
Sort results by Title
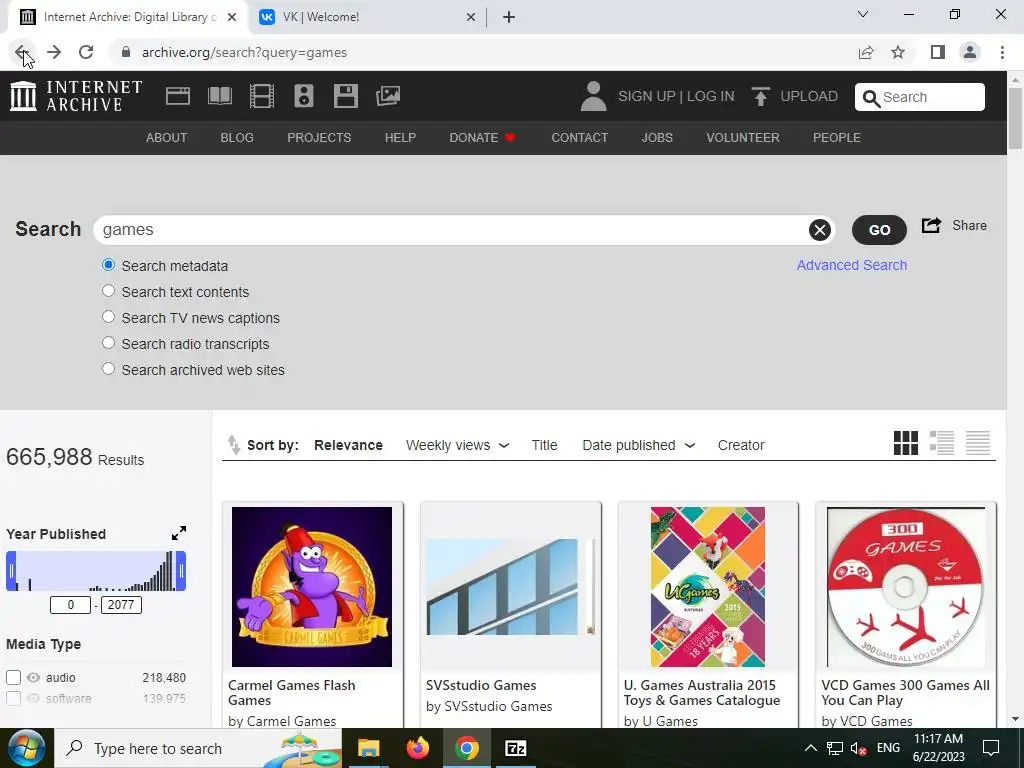point(544,445)
